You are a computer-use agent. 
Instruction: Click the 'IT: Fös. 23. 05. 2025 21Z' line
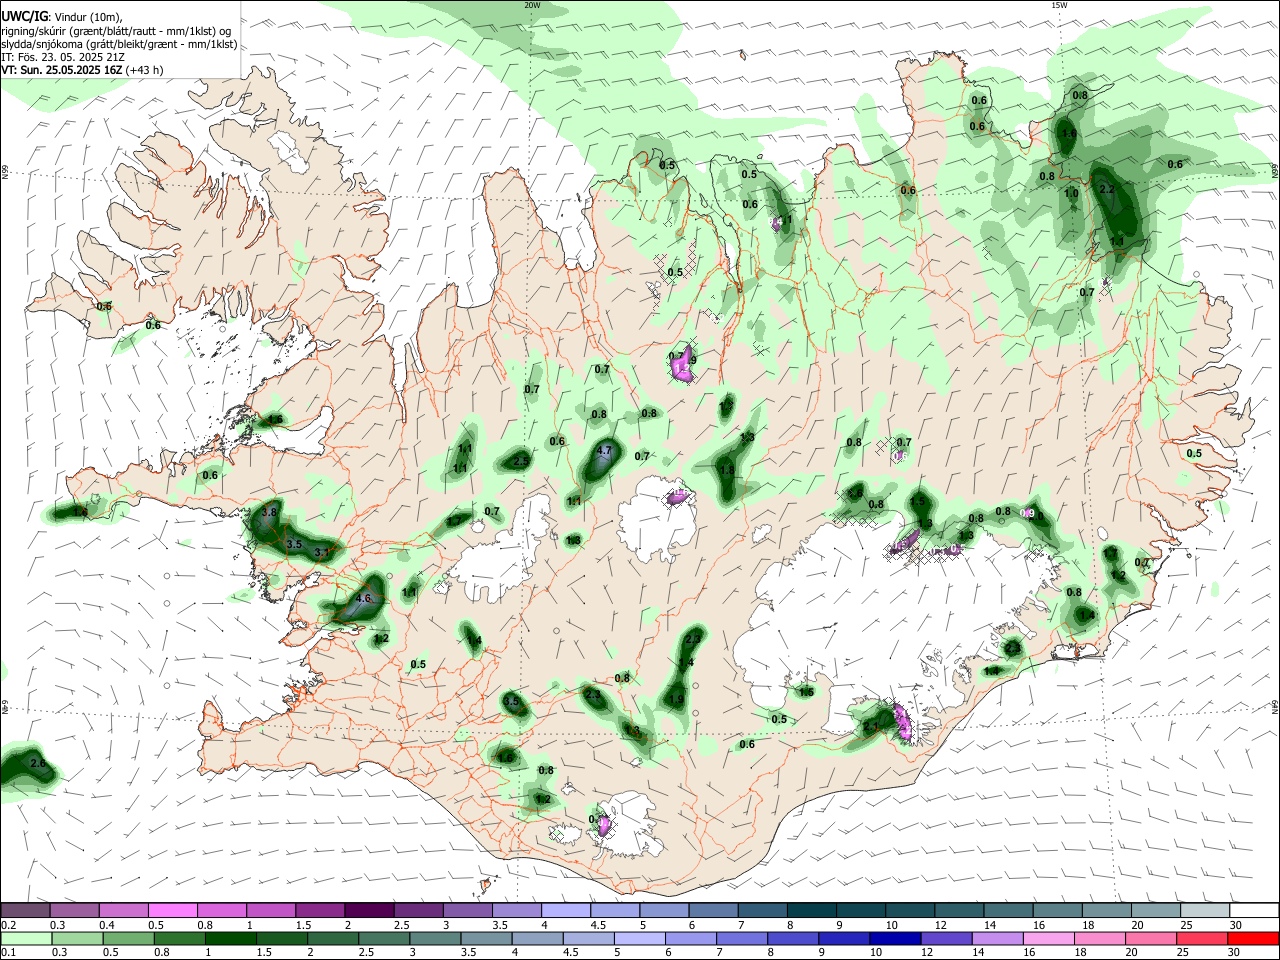click(x=62, y=57)
